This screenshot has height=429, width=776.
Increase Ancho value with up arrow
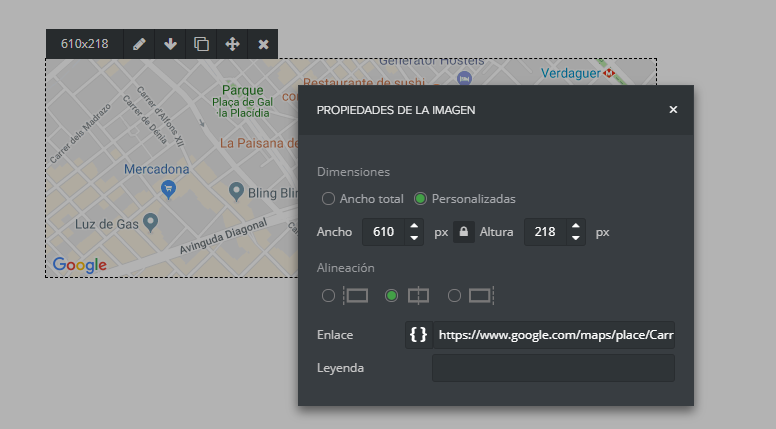[414, 226]
